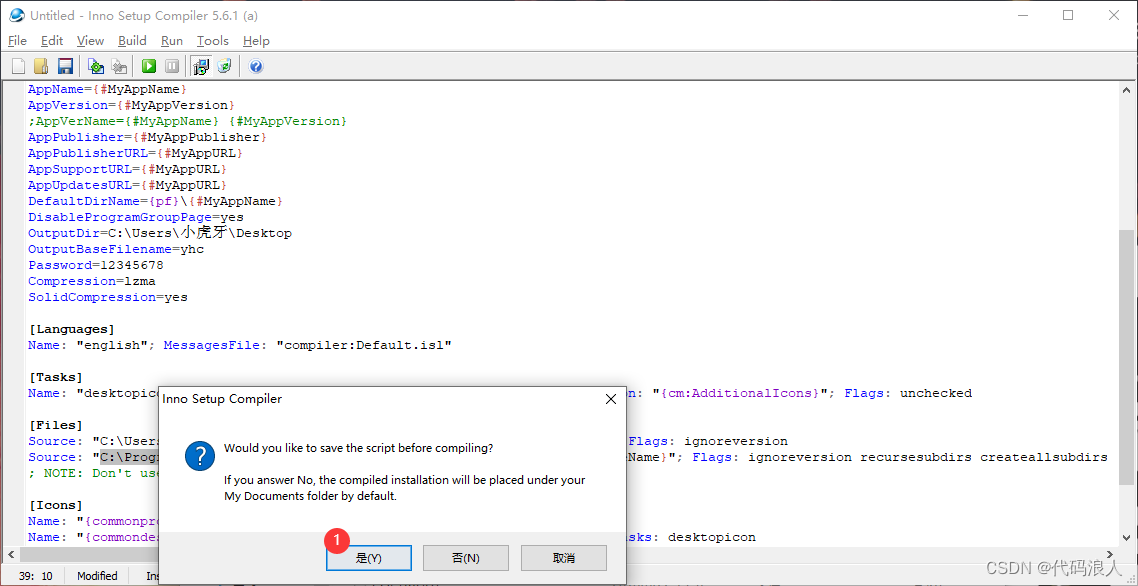This screenshot has width=1138, height=586.
Task: Click the Inno Setup title bar app icon
Action: (x=17, y=15)
